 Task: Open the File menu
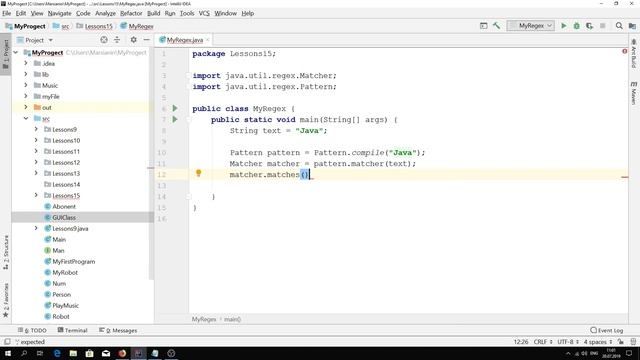point(7,13)
